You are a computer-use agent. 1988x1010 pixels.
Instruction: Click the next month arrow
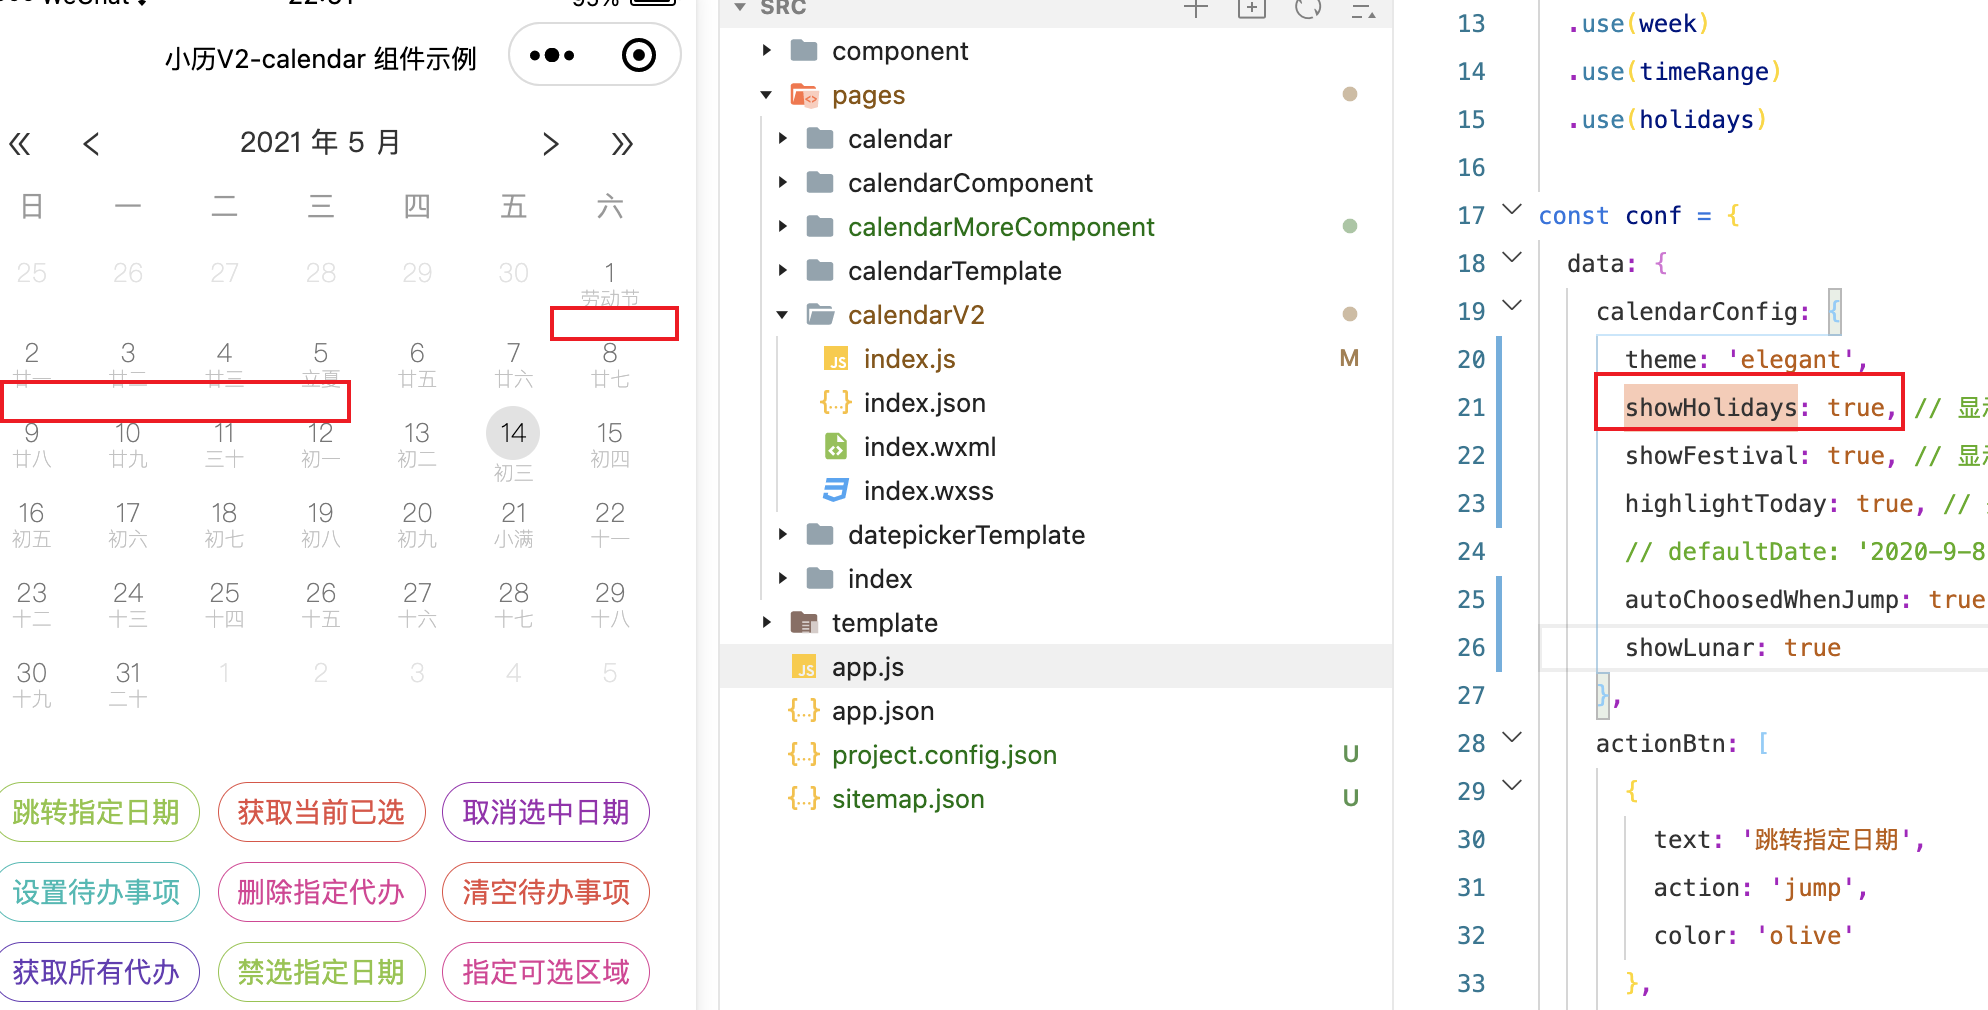click(551, 144)
